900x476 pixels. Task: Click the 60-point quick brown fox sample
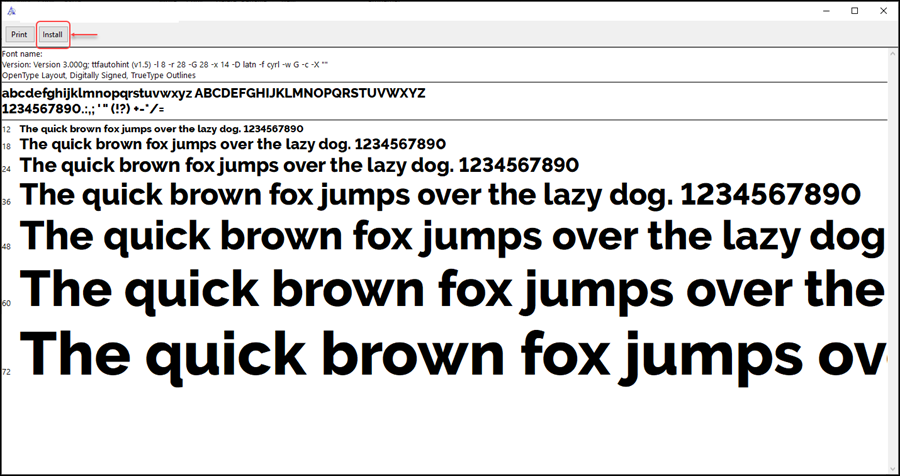452,290
